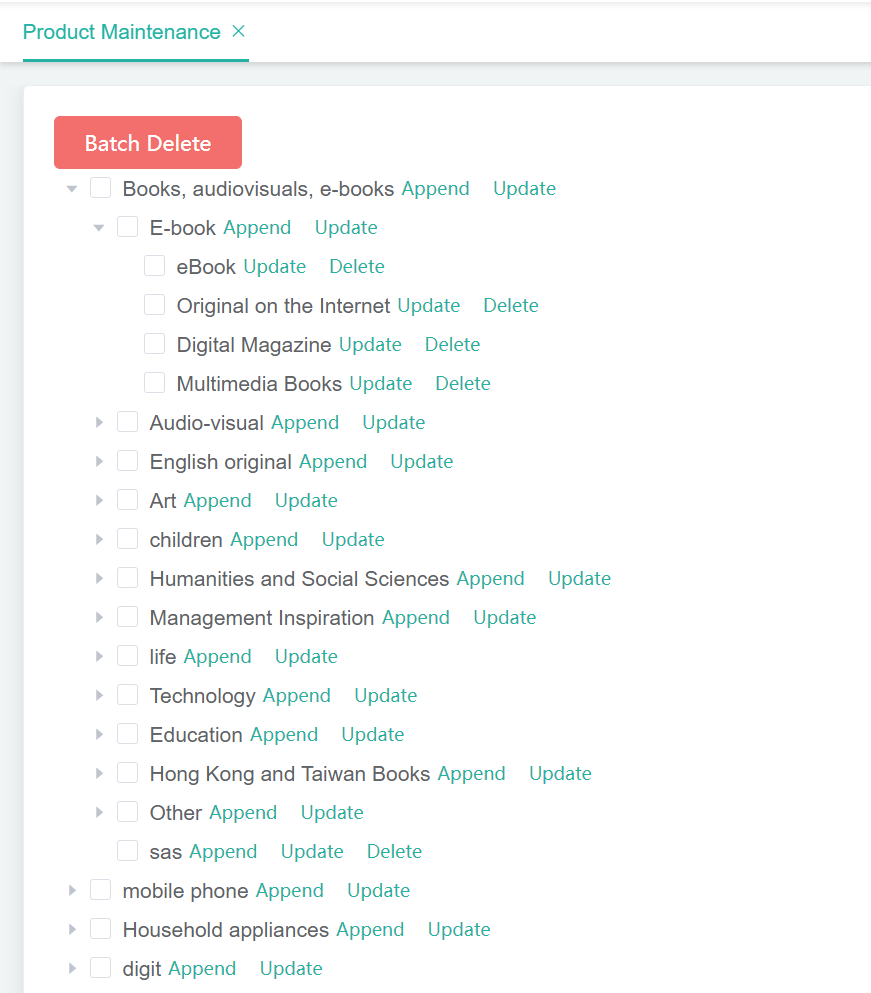Check the Books, audiovisuals, e-books checkbox
871x993 pixels.
pyautogui.click(x=101, y=187)
